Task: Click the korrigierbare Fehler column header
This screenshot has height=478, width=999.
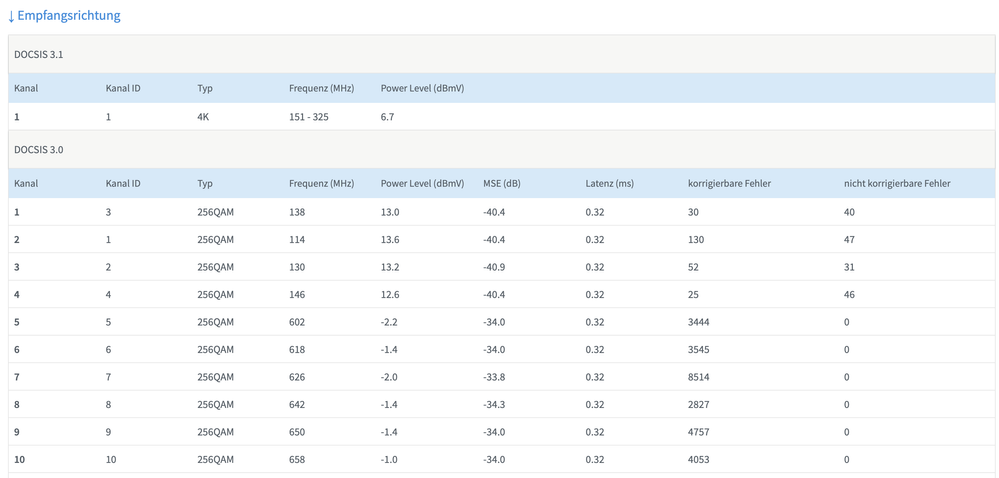Action: click(729, 184)
